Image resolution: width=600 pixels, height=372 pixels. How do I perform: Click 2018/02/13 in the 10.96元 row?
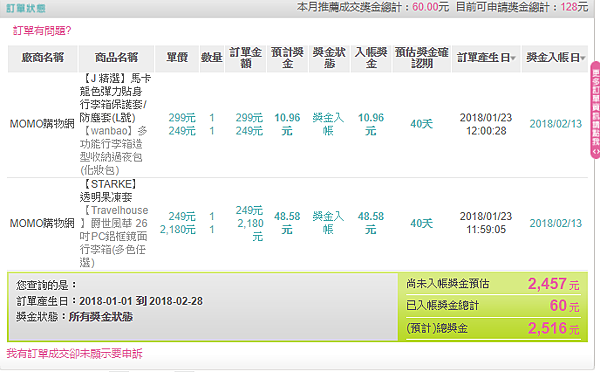pos(555,124)
